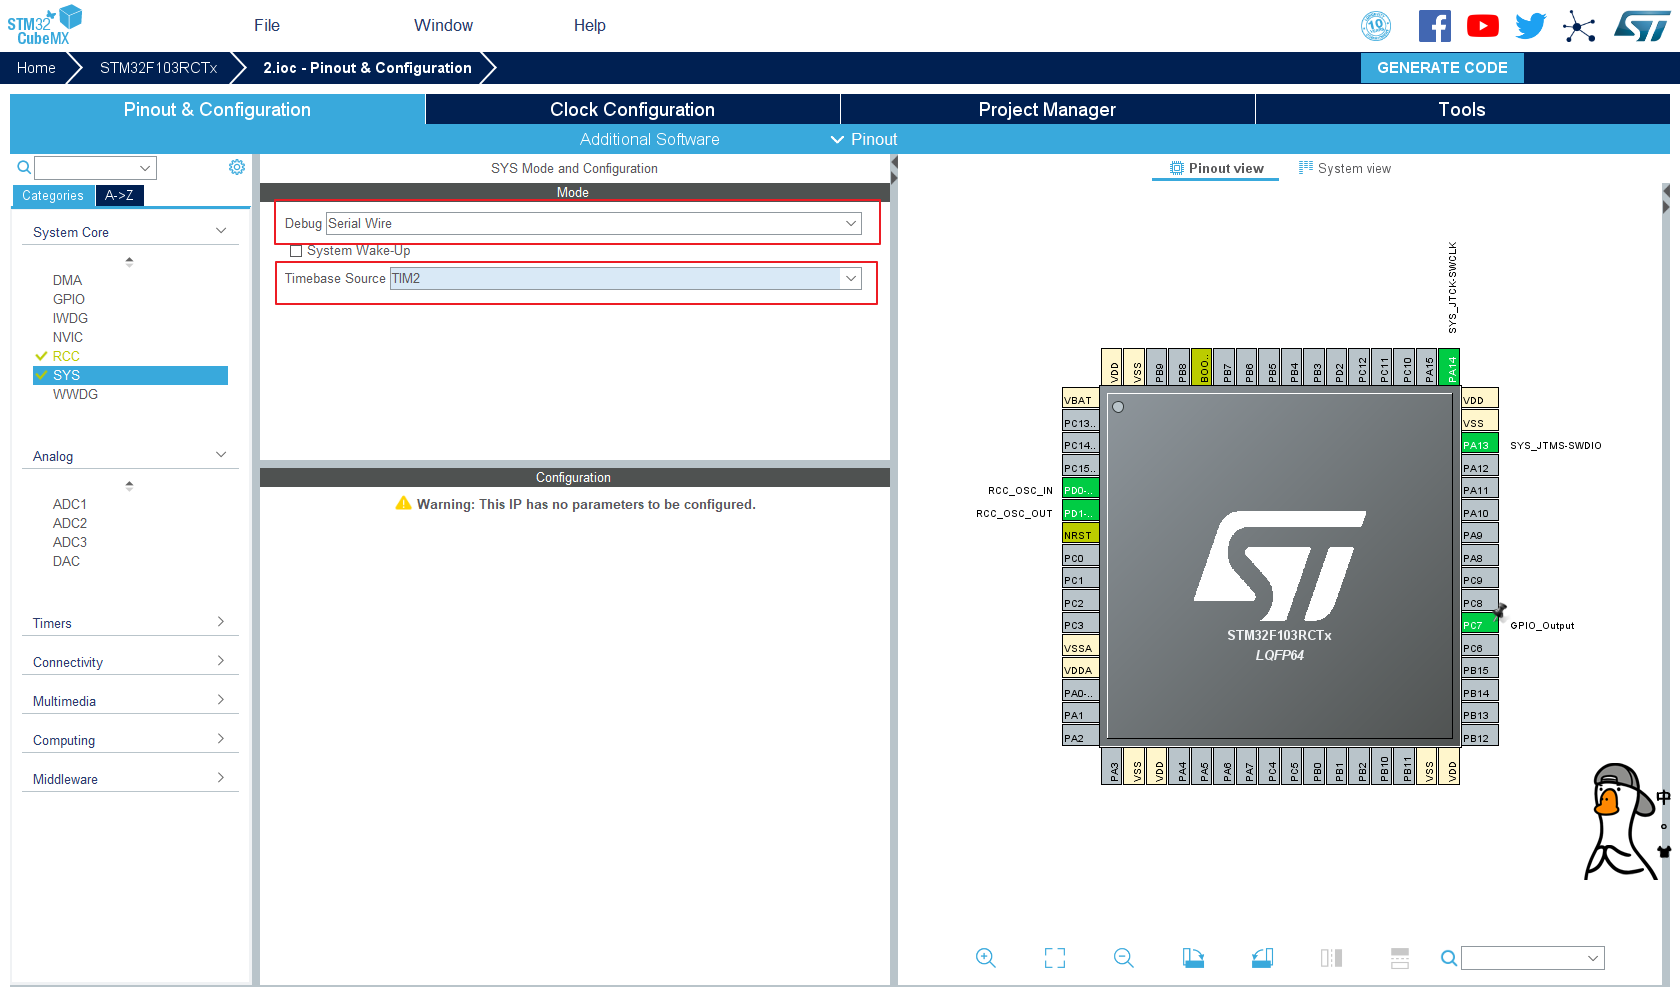
Task: Select RCC in System Core
Action: (66, 356)
